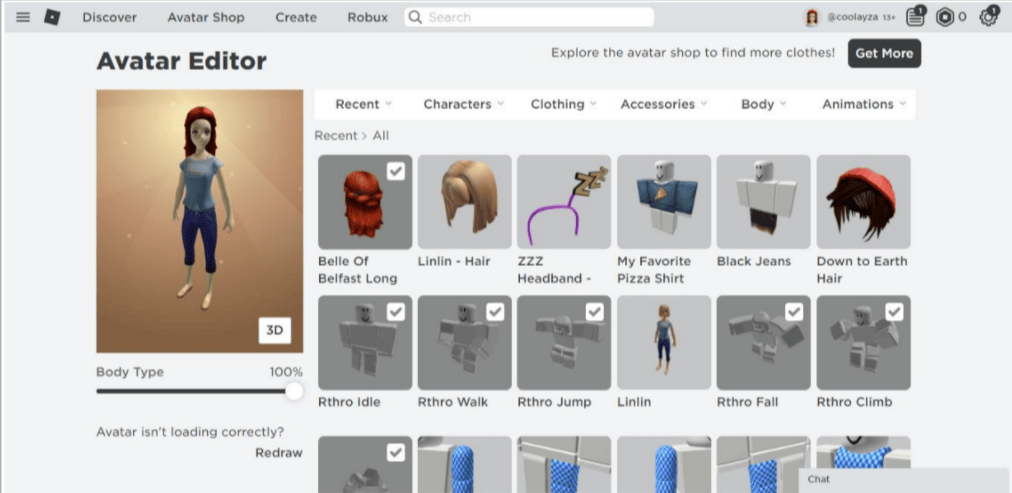Toggle the Rthro Idle animation checkbox
This screenshot has height=493, width=1012.
[x=396, y=312]
